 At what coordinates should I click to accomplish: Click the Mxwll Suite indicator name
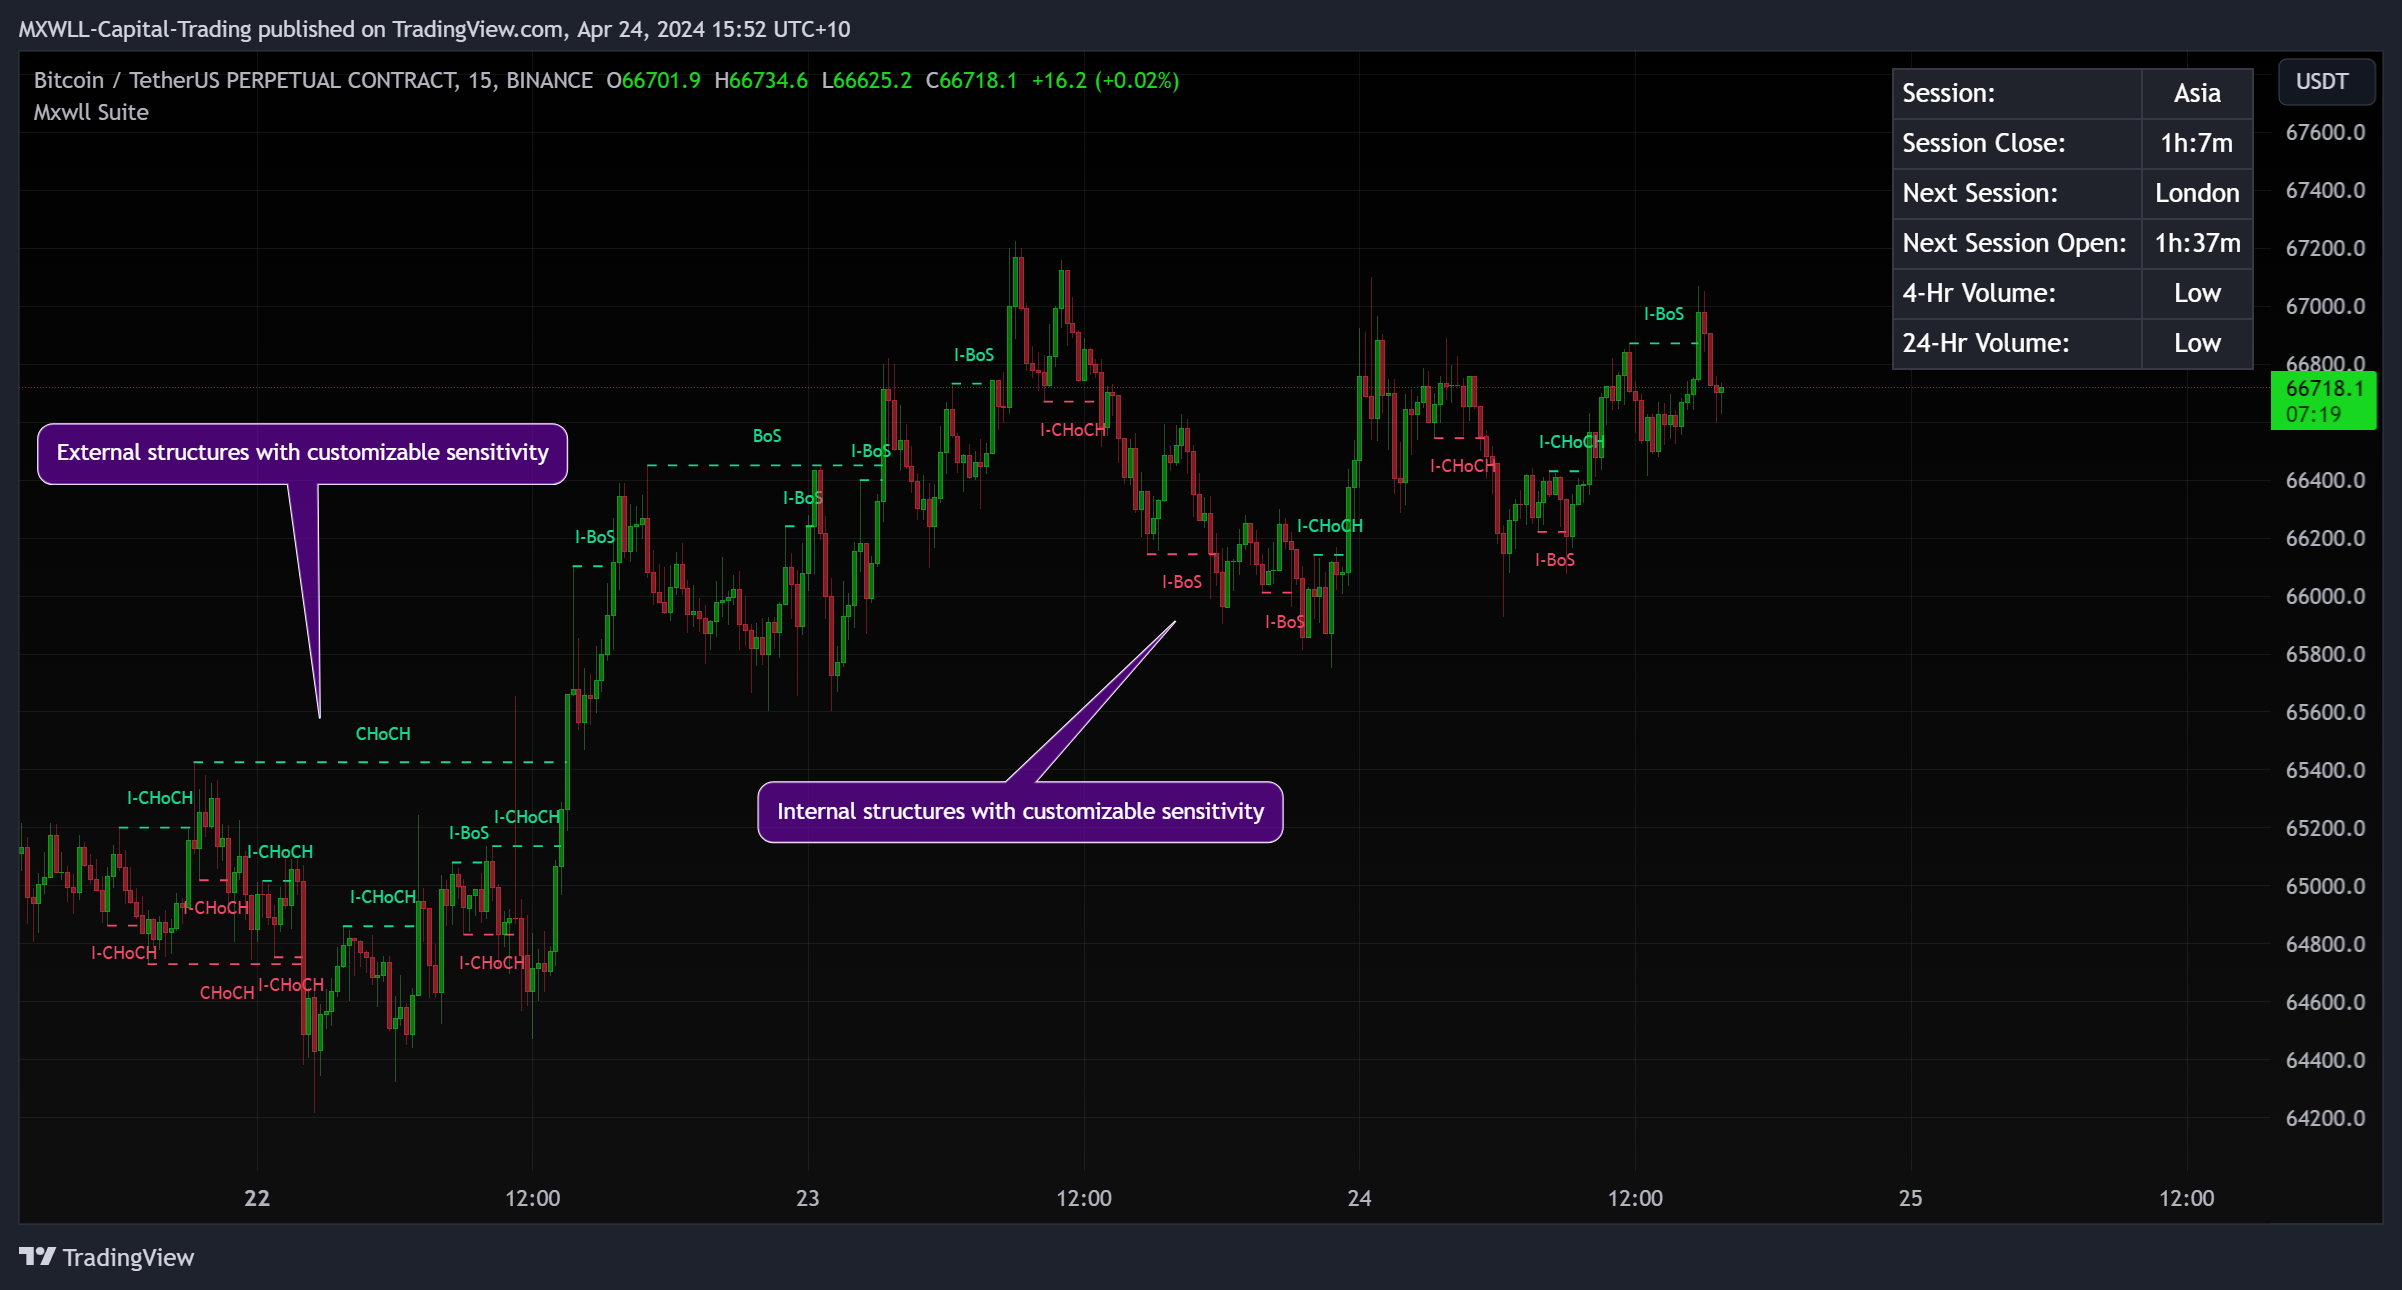[91, 112]
